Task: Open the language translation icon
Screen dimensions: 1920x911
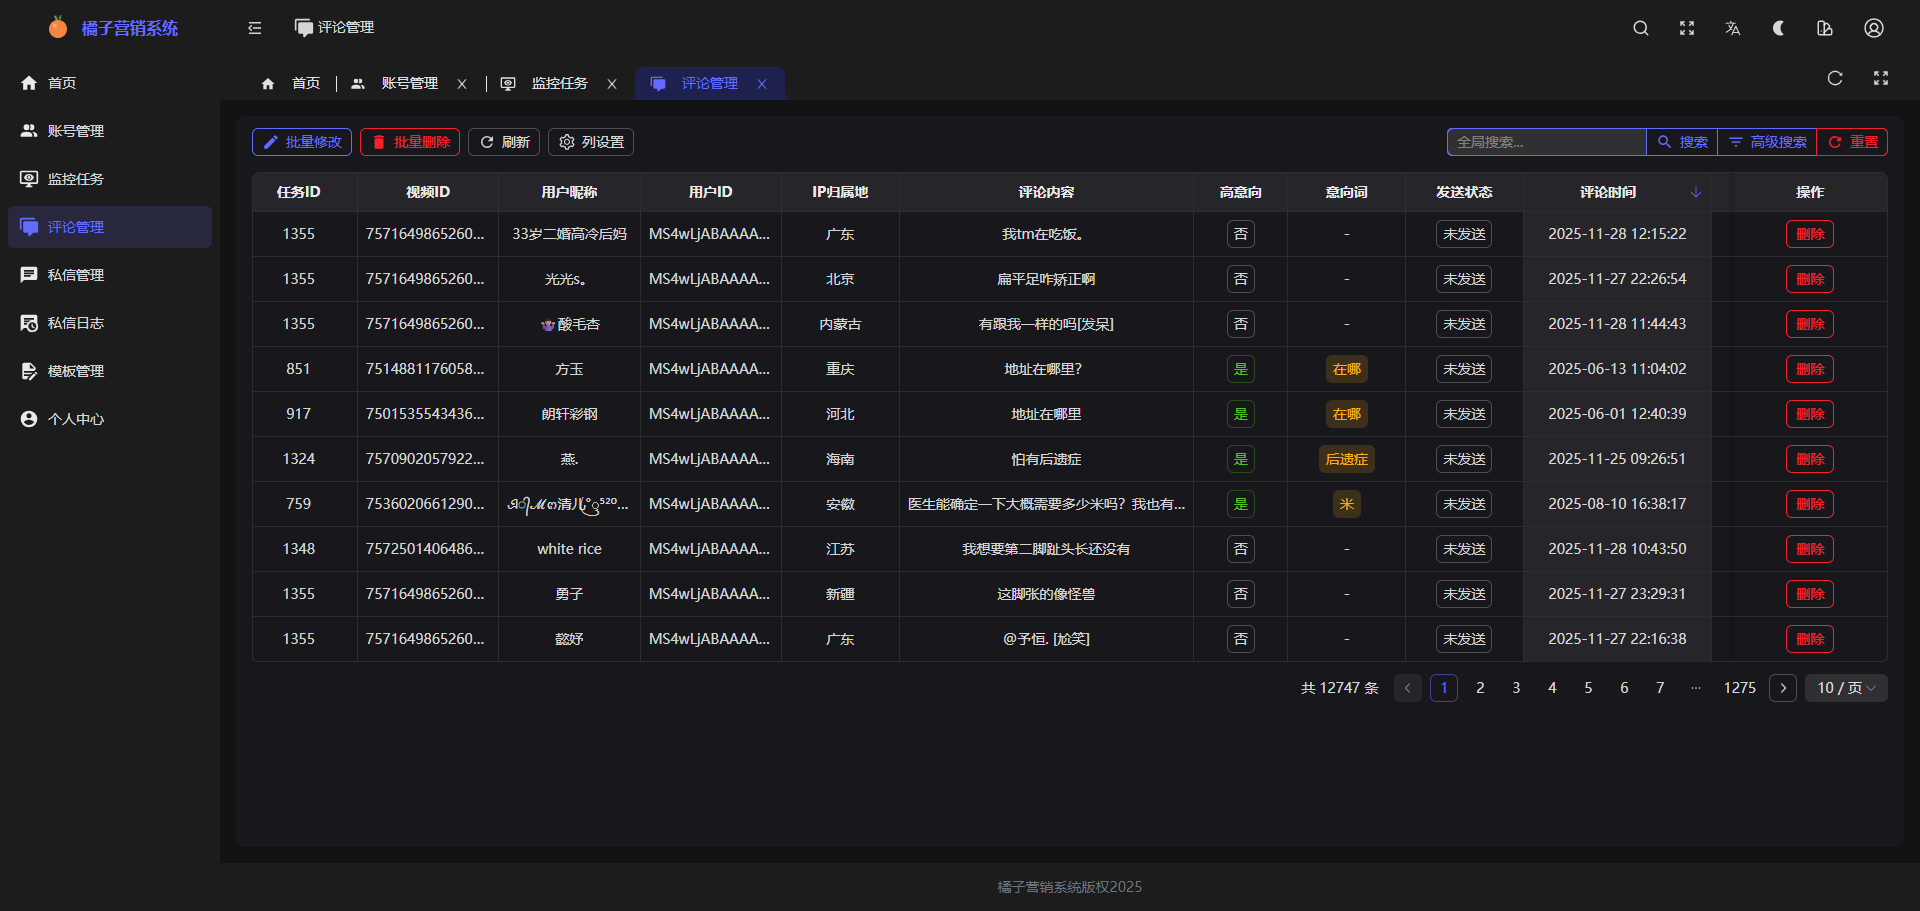Action: (x=1733, y=28)
